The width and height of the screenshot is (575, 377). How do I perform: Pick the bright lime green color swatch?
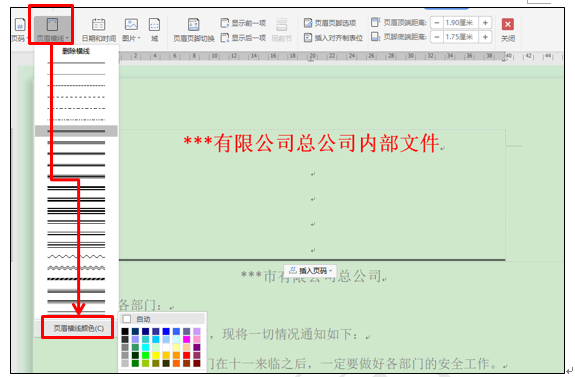click(146, 355)
